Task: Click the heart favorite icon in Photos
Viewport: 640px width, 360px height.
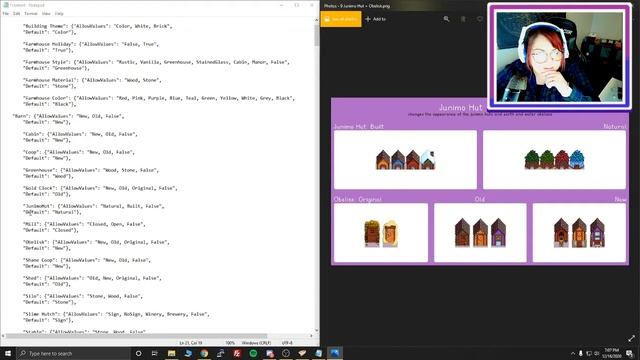Action: pos(480,19)
